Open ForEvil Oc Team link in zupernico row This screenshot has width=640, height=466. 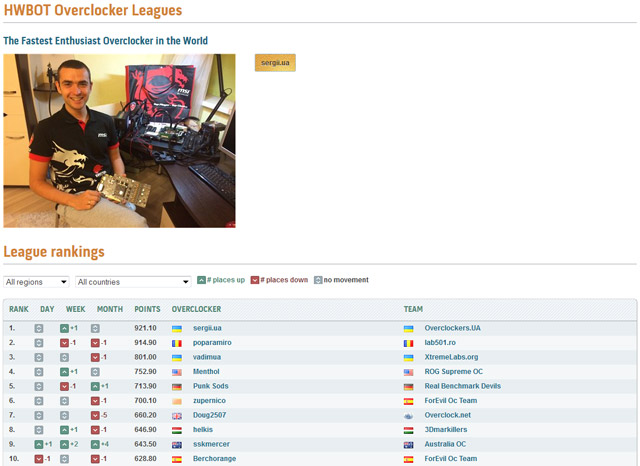tap(451, 401)
